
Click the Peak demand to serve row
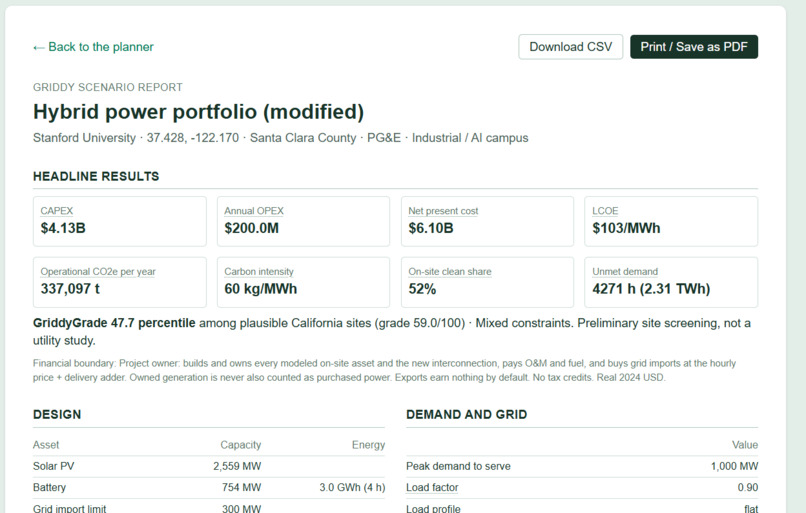coord(582,466)
